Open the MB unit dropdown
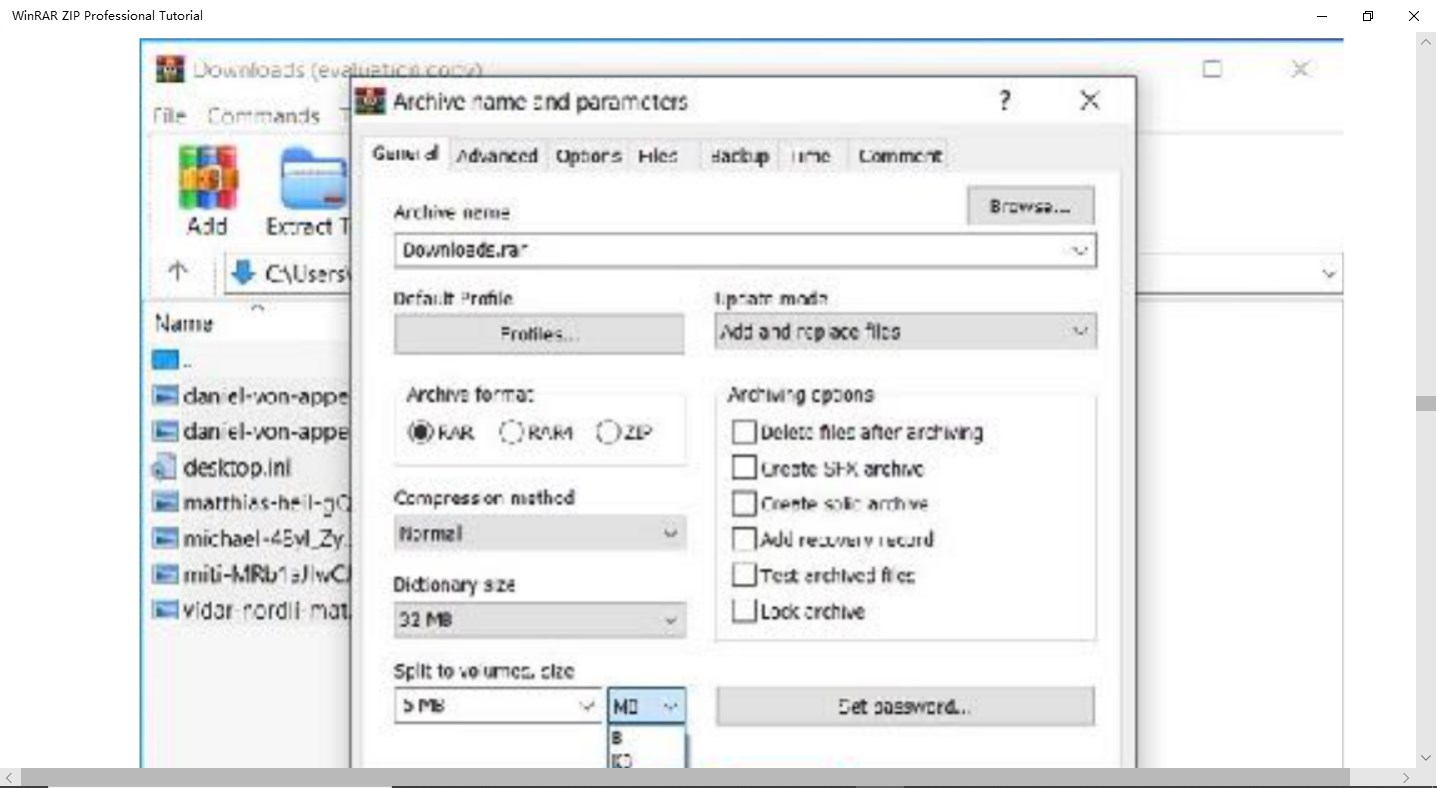Viewport: 1437px width, 788px height. tap(647, 706)
